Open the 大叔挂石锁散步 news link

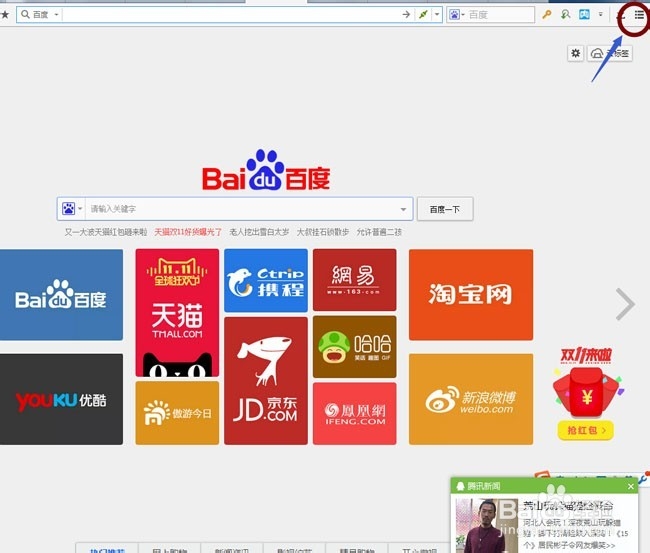tap(323, 232)
